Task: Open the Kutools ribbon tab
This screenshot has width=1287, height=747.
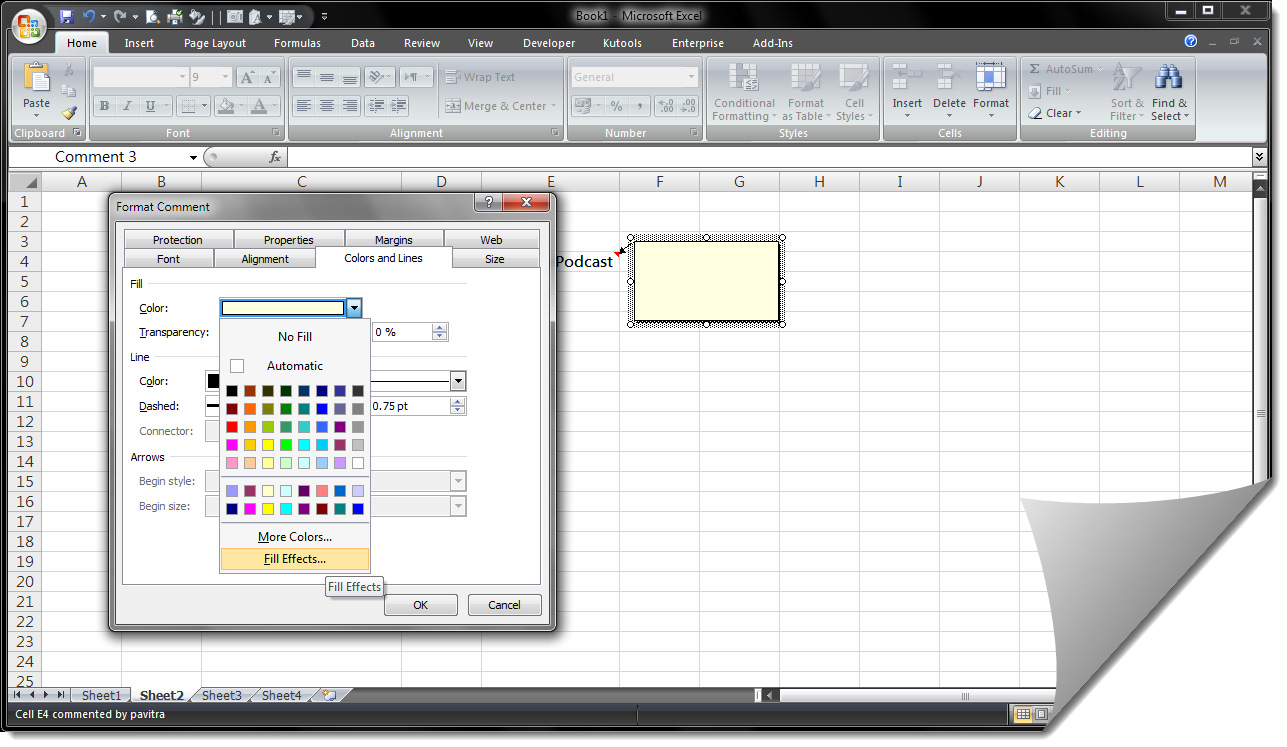Action: (622, 42)
